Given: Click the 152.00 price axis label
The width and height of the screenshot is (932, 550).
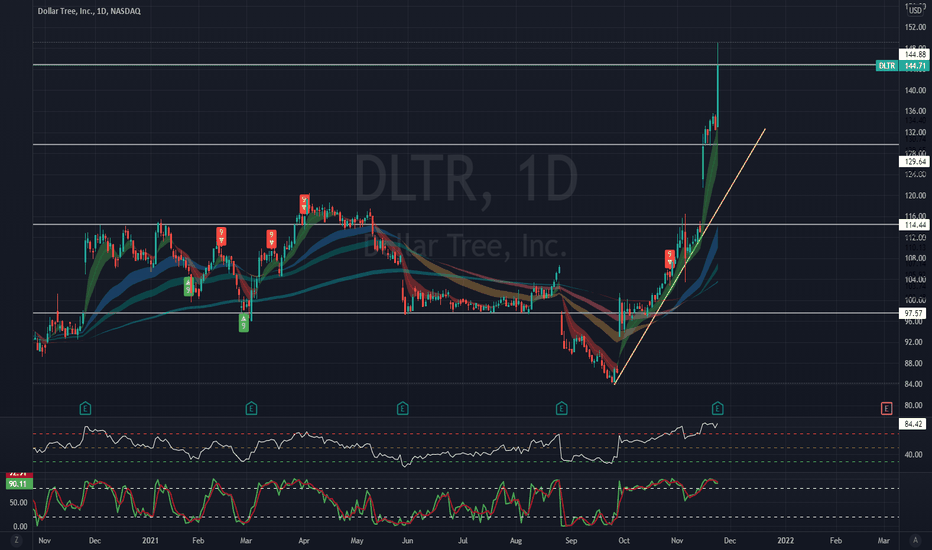Looking at the screenshot, I should pos(915,27).
